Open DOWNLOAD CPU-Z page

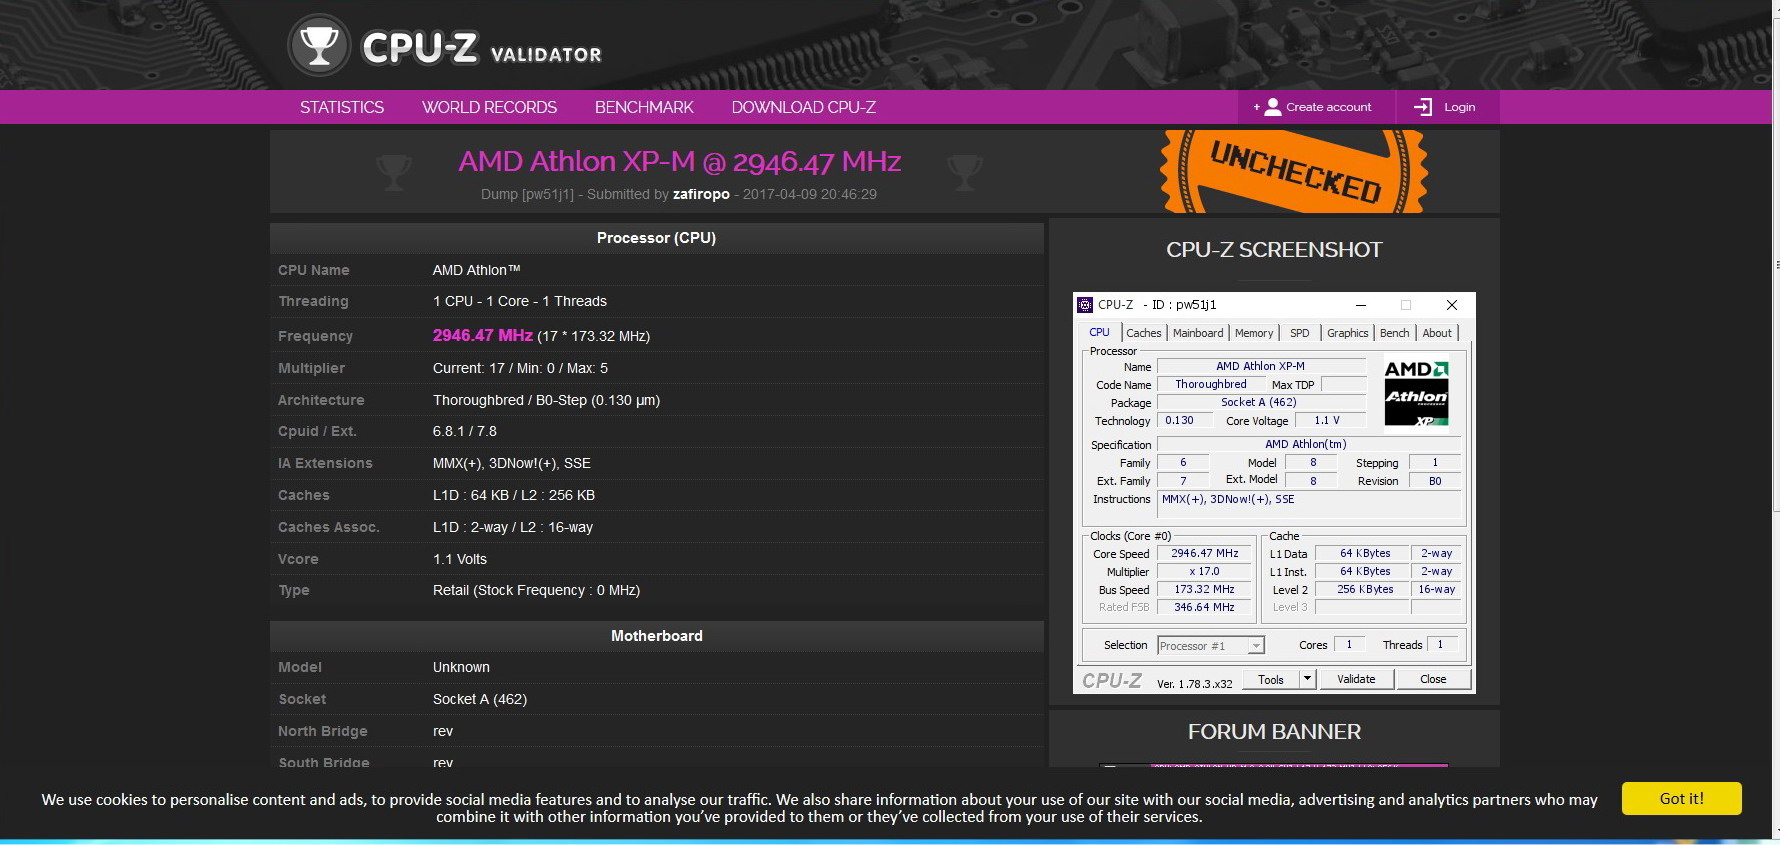(x=803, y=107)
